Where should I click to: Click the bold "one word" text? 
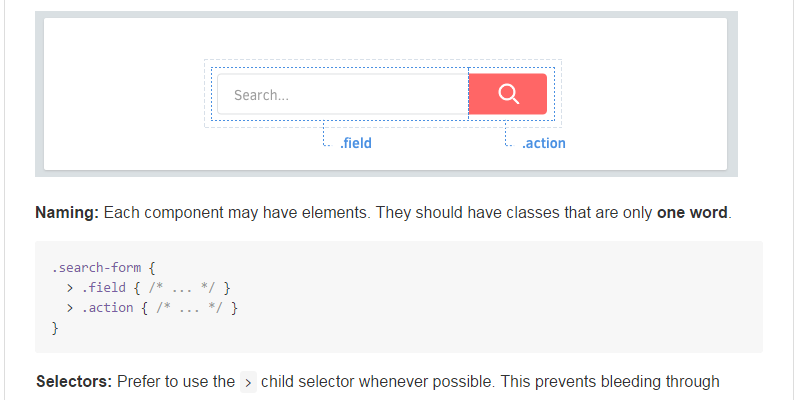(693, 213)
